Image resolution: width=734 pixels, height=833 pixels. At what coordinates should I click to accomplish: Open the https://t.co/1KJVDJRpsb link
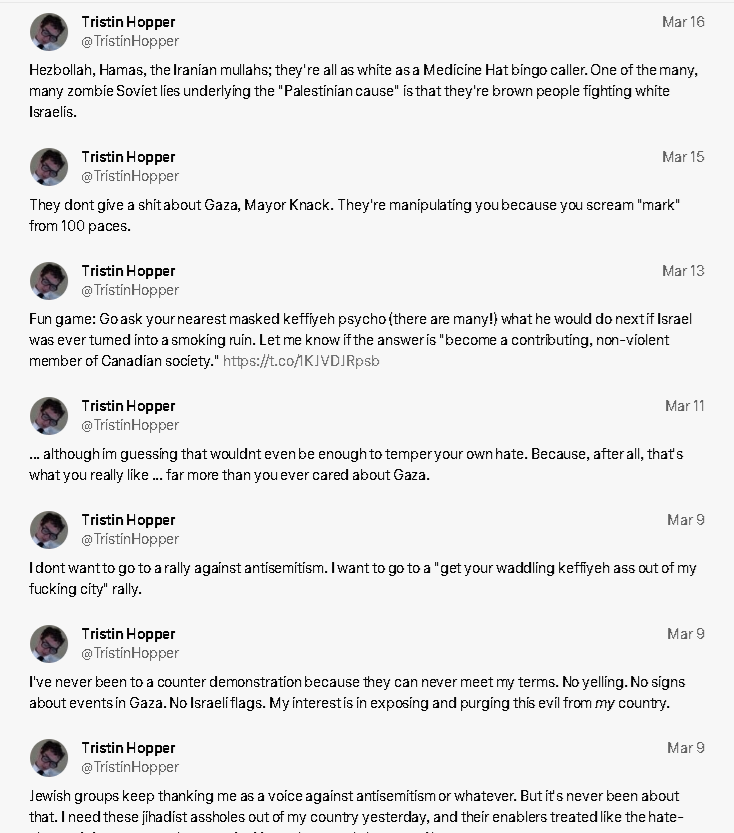(x=301, y=361)
